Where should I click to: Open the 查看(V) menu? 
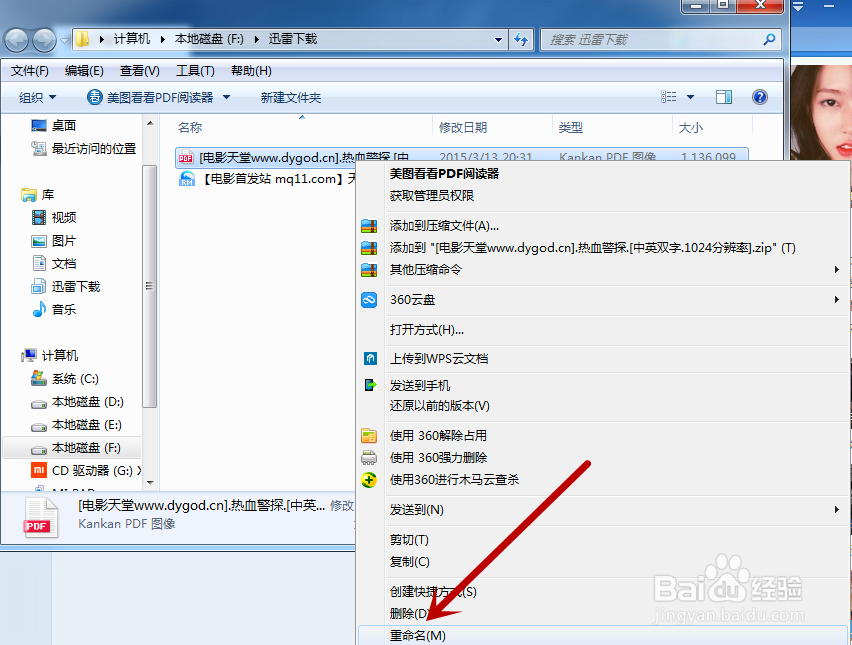click(x=140, y=71)
